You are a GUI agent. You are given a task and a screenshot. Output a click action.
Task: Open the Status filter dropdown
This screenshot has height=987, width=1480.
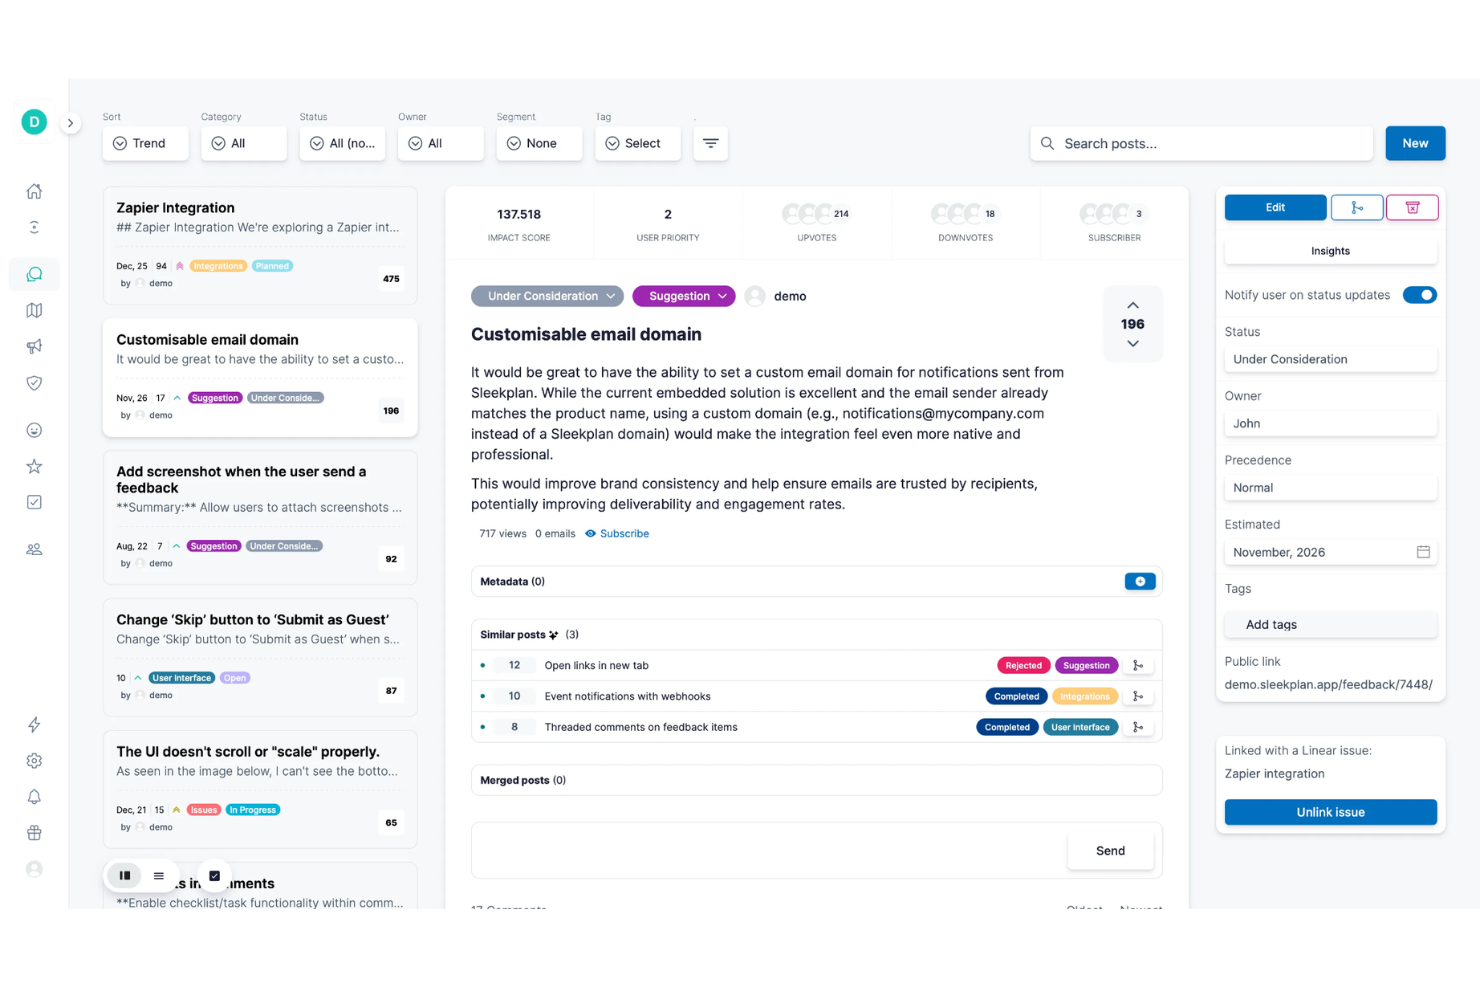(342, 143)
